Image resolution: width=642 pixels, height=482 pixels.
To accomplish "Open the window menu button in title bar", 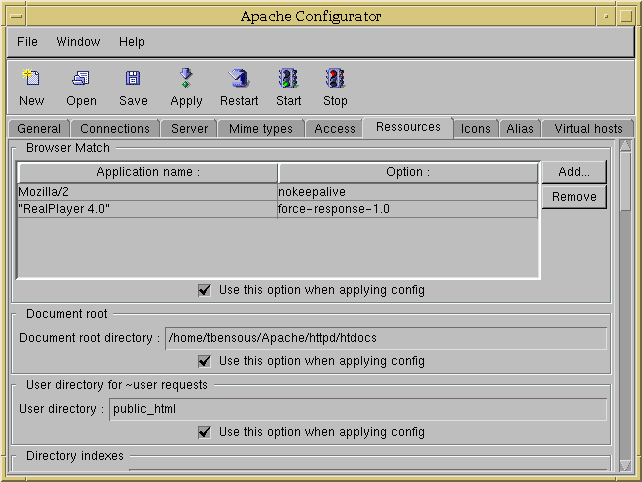I will click(x=16, y=16).
